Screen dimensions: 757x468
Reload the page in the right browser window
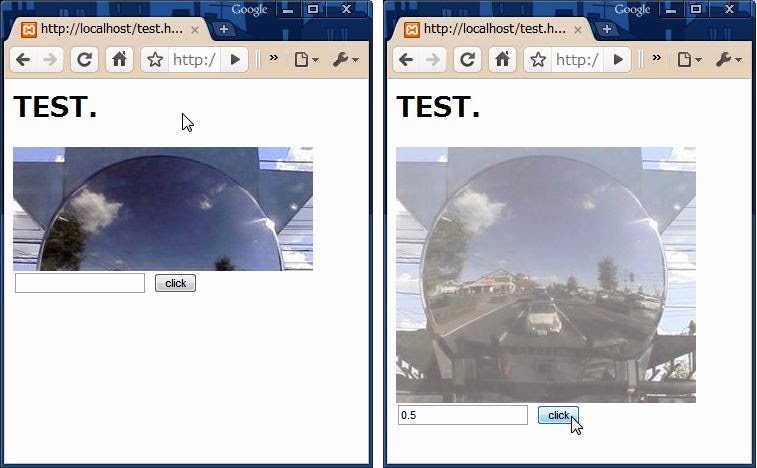pos(467,60)
